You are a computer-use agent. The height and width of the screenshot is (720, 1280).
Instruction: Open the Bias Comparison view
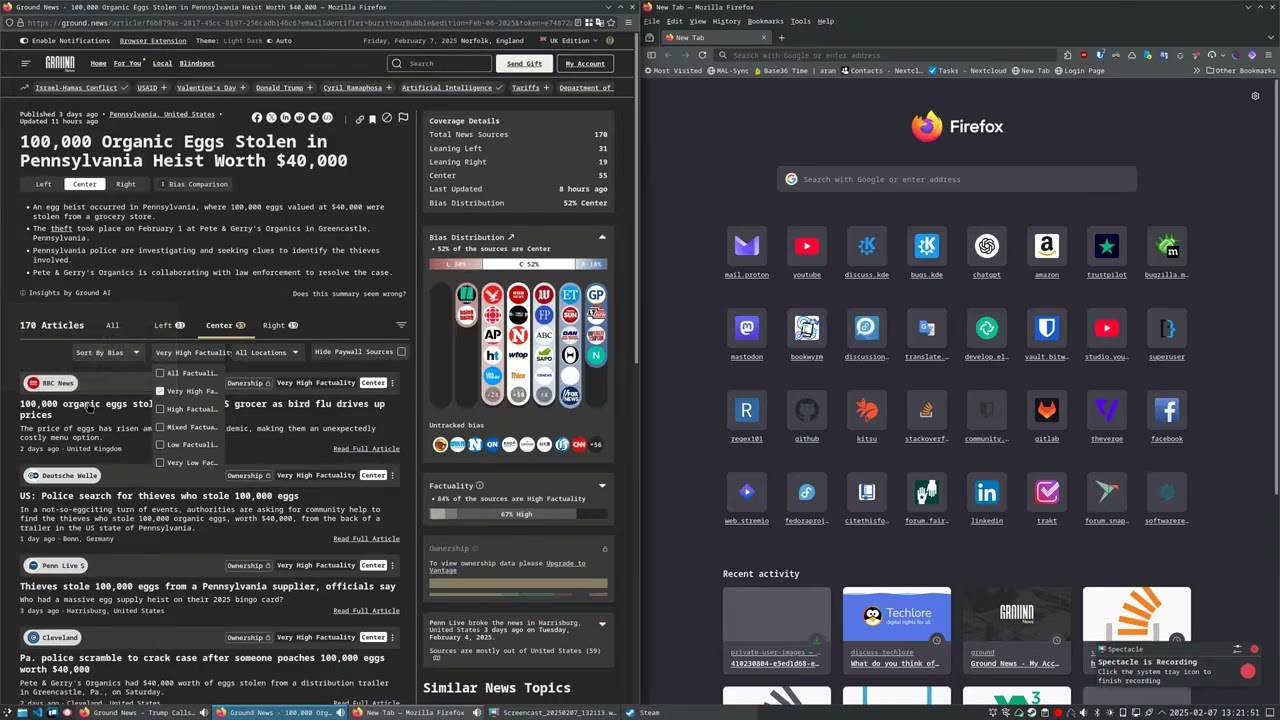tap(195, 184)
